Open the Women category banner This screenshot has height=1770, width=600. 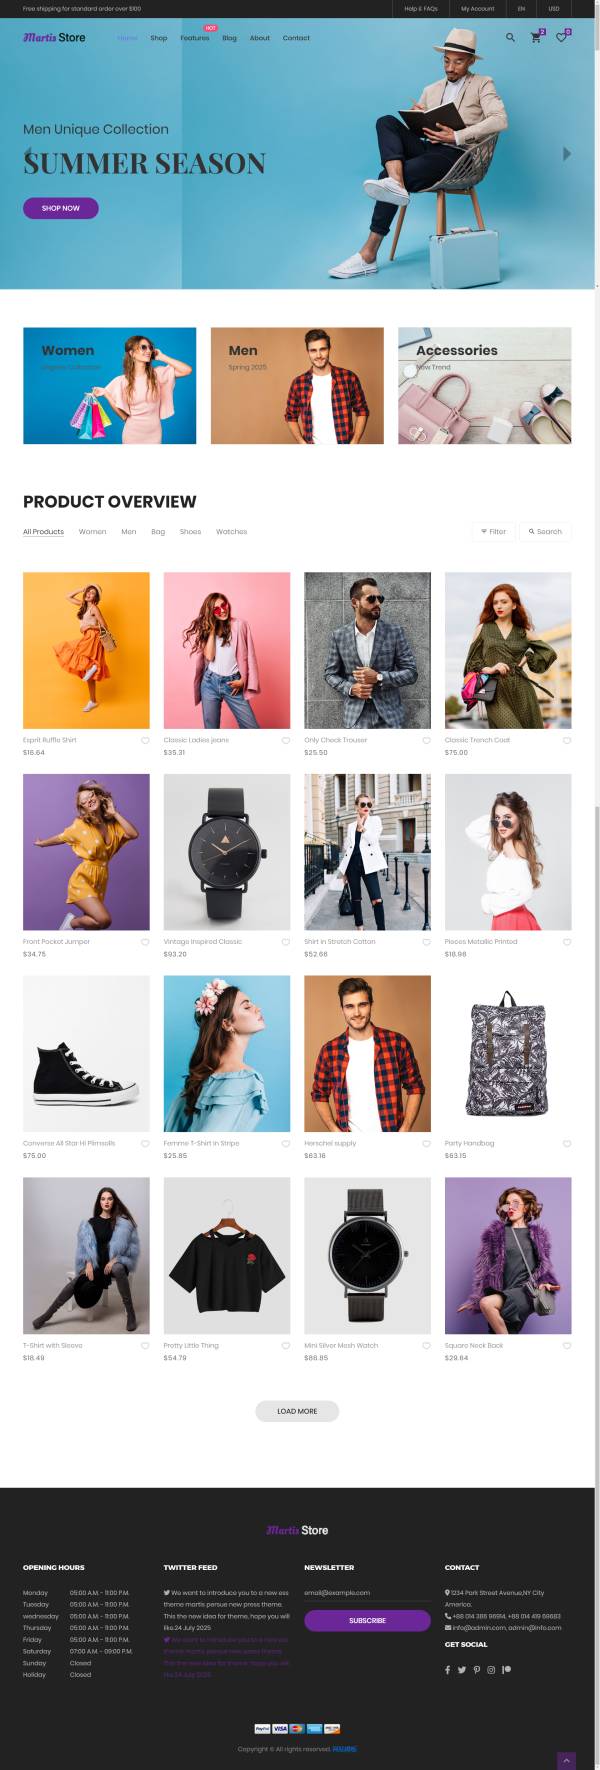click(x=110, y=386)
